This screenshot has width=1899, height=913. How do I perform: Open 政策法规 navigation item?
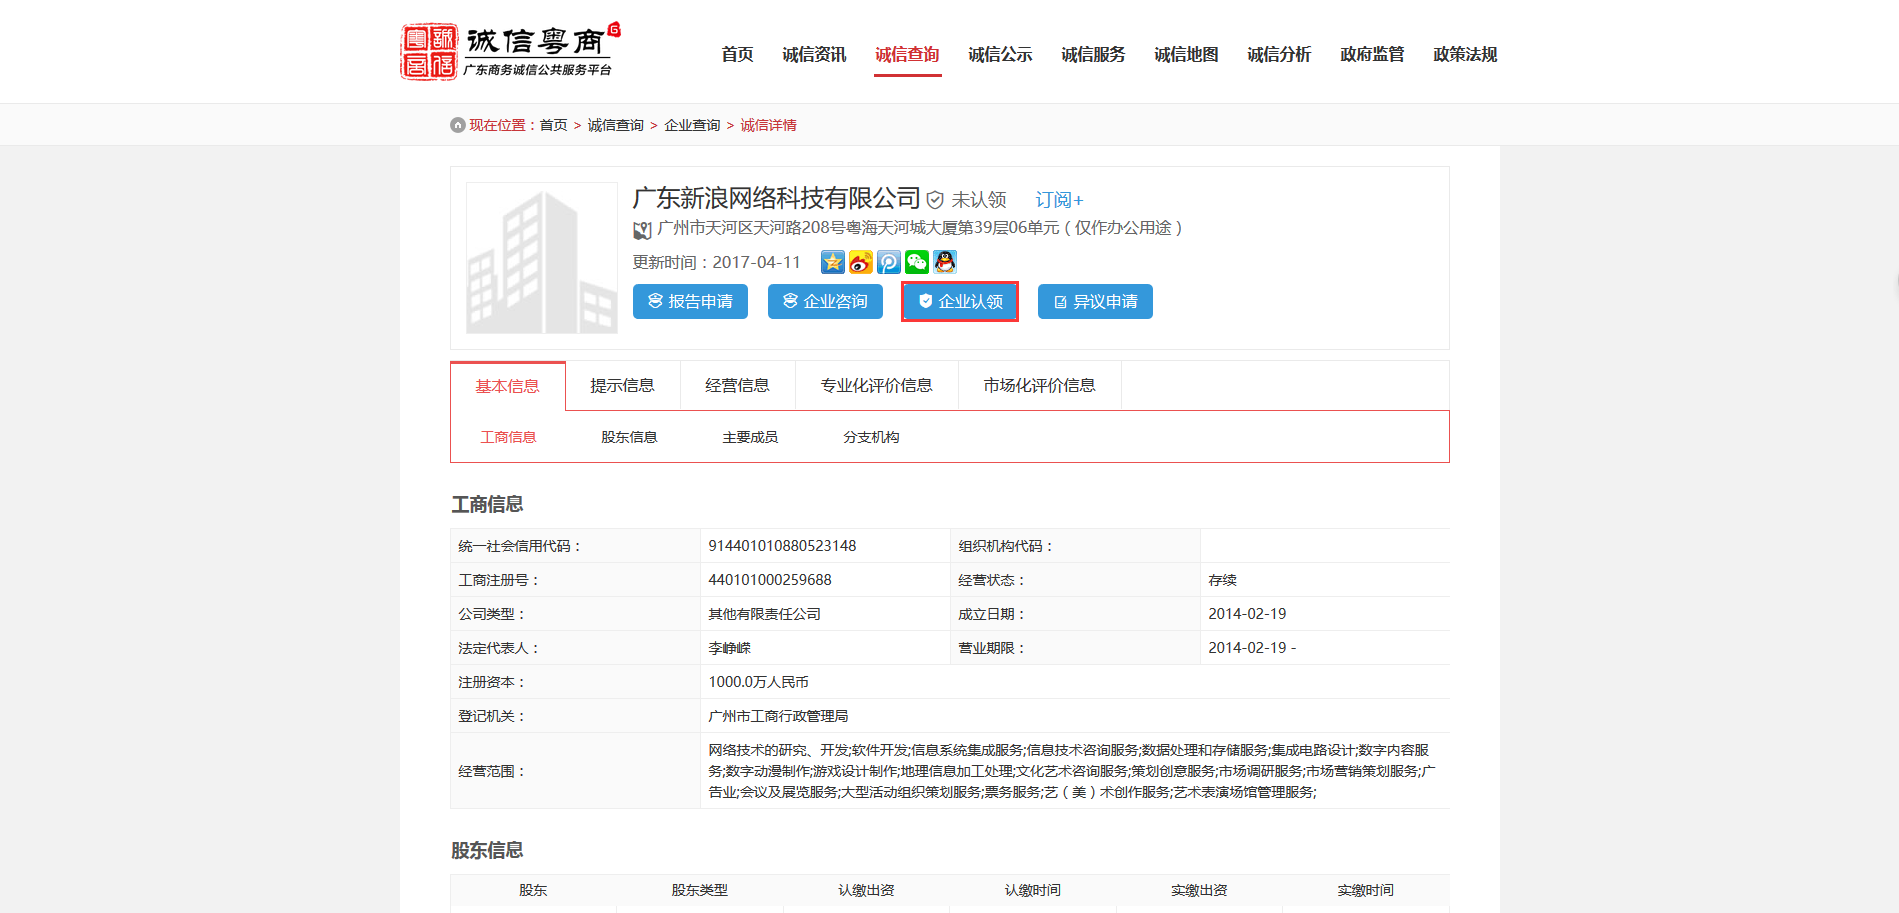(x=1465, y=54)
